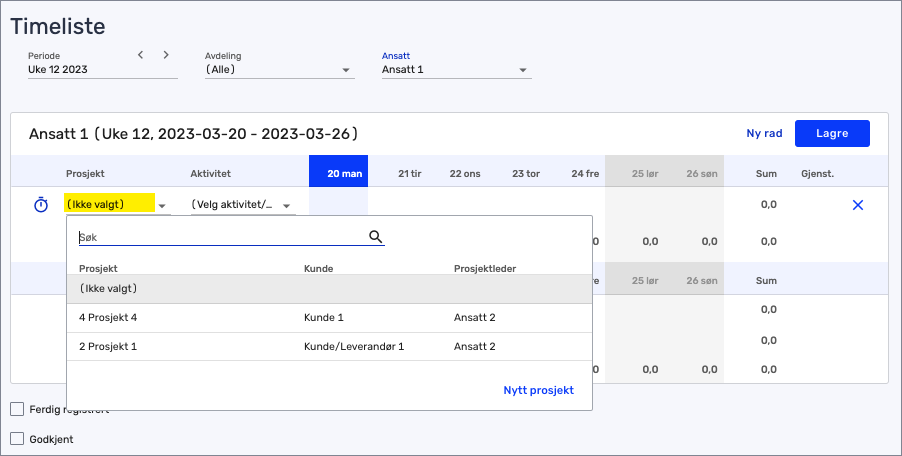Click the search magnifier icon

376,237
